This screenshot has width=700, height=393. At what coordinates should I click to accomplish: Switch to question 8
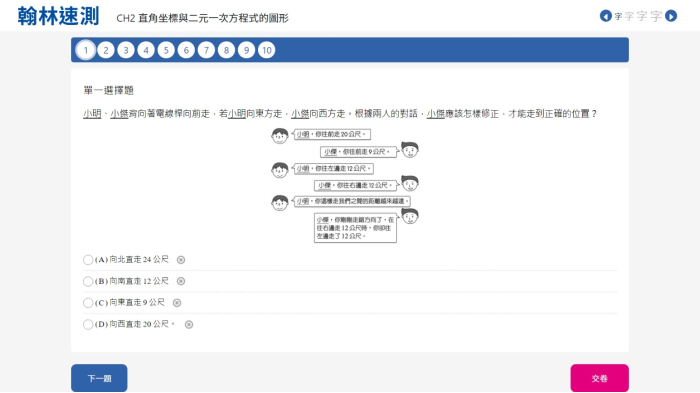click(226, 50)
